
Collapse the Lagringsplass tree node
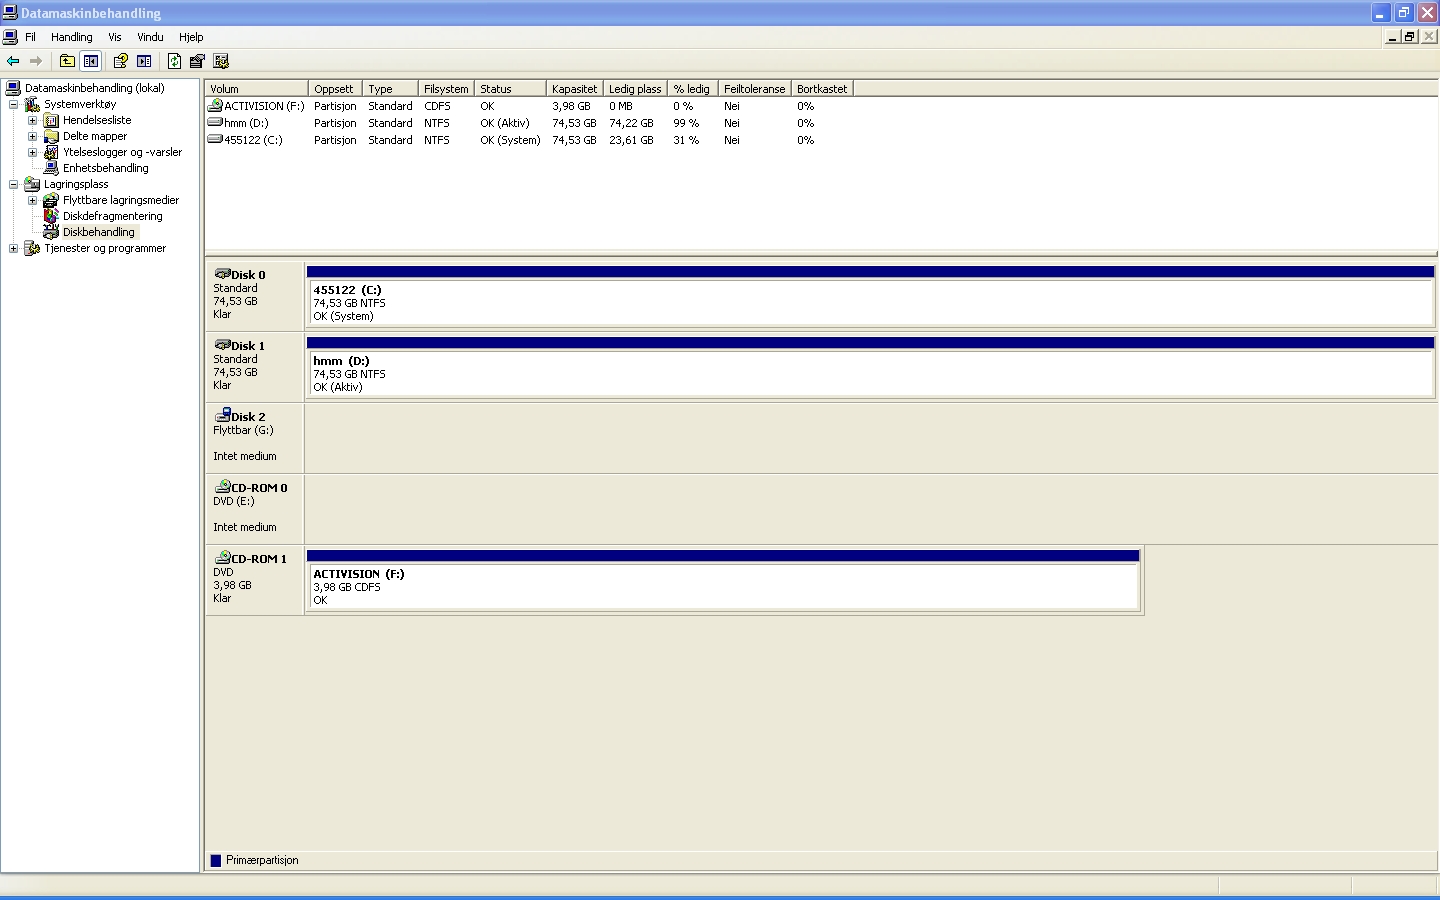13,184
